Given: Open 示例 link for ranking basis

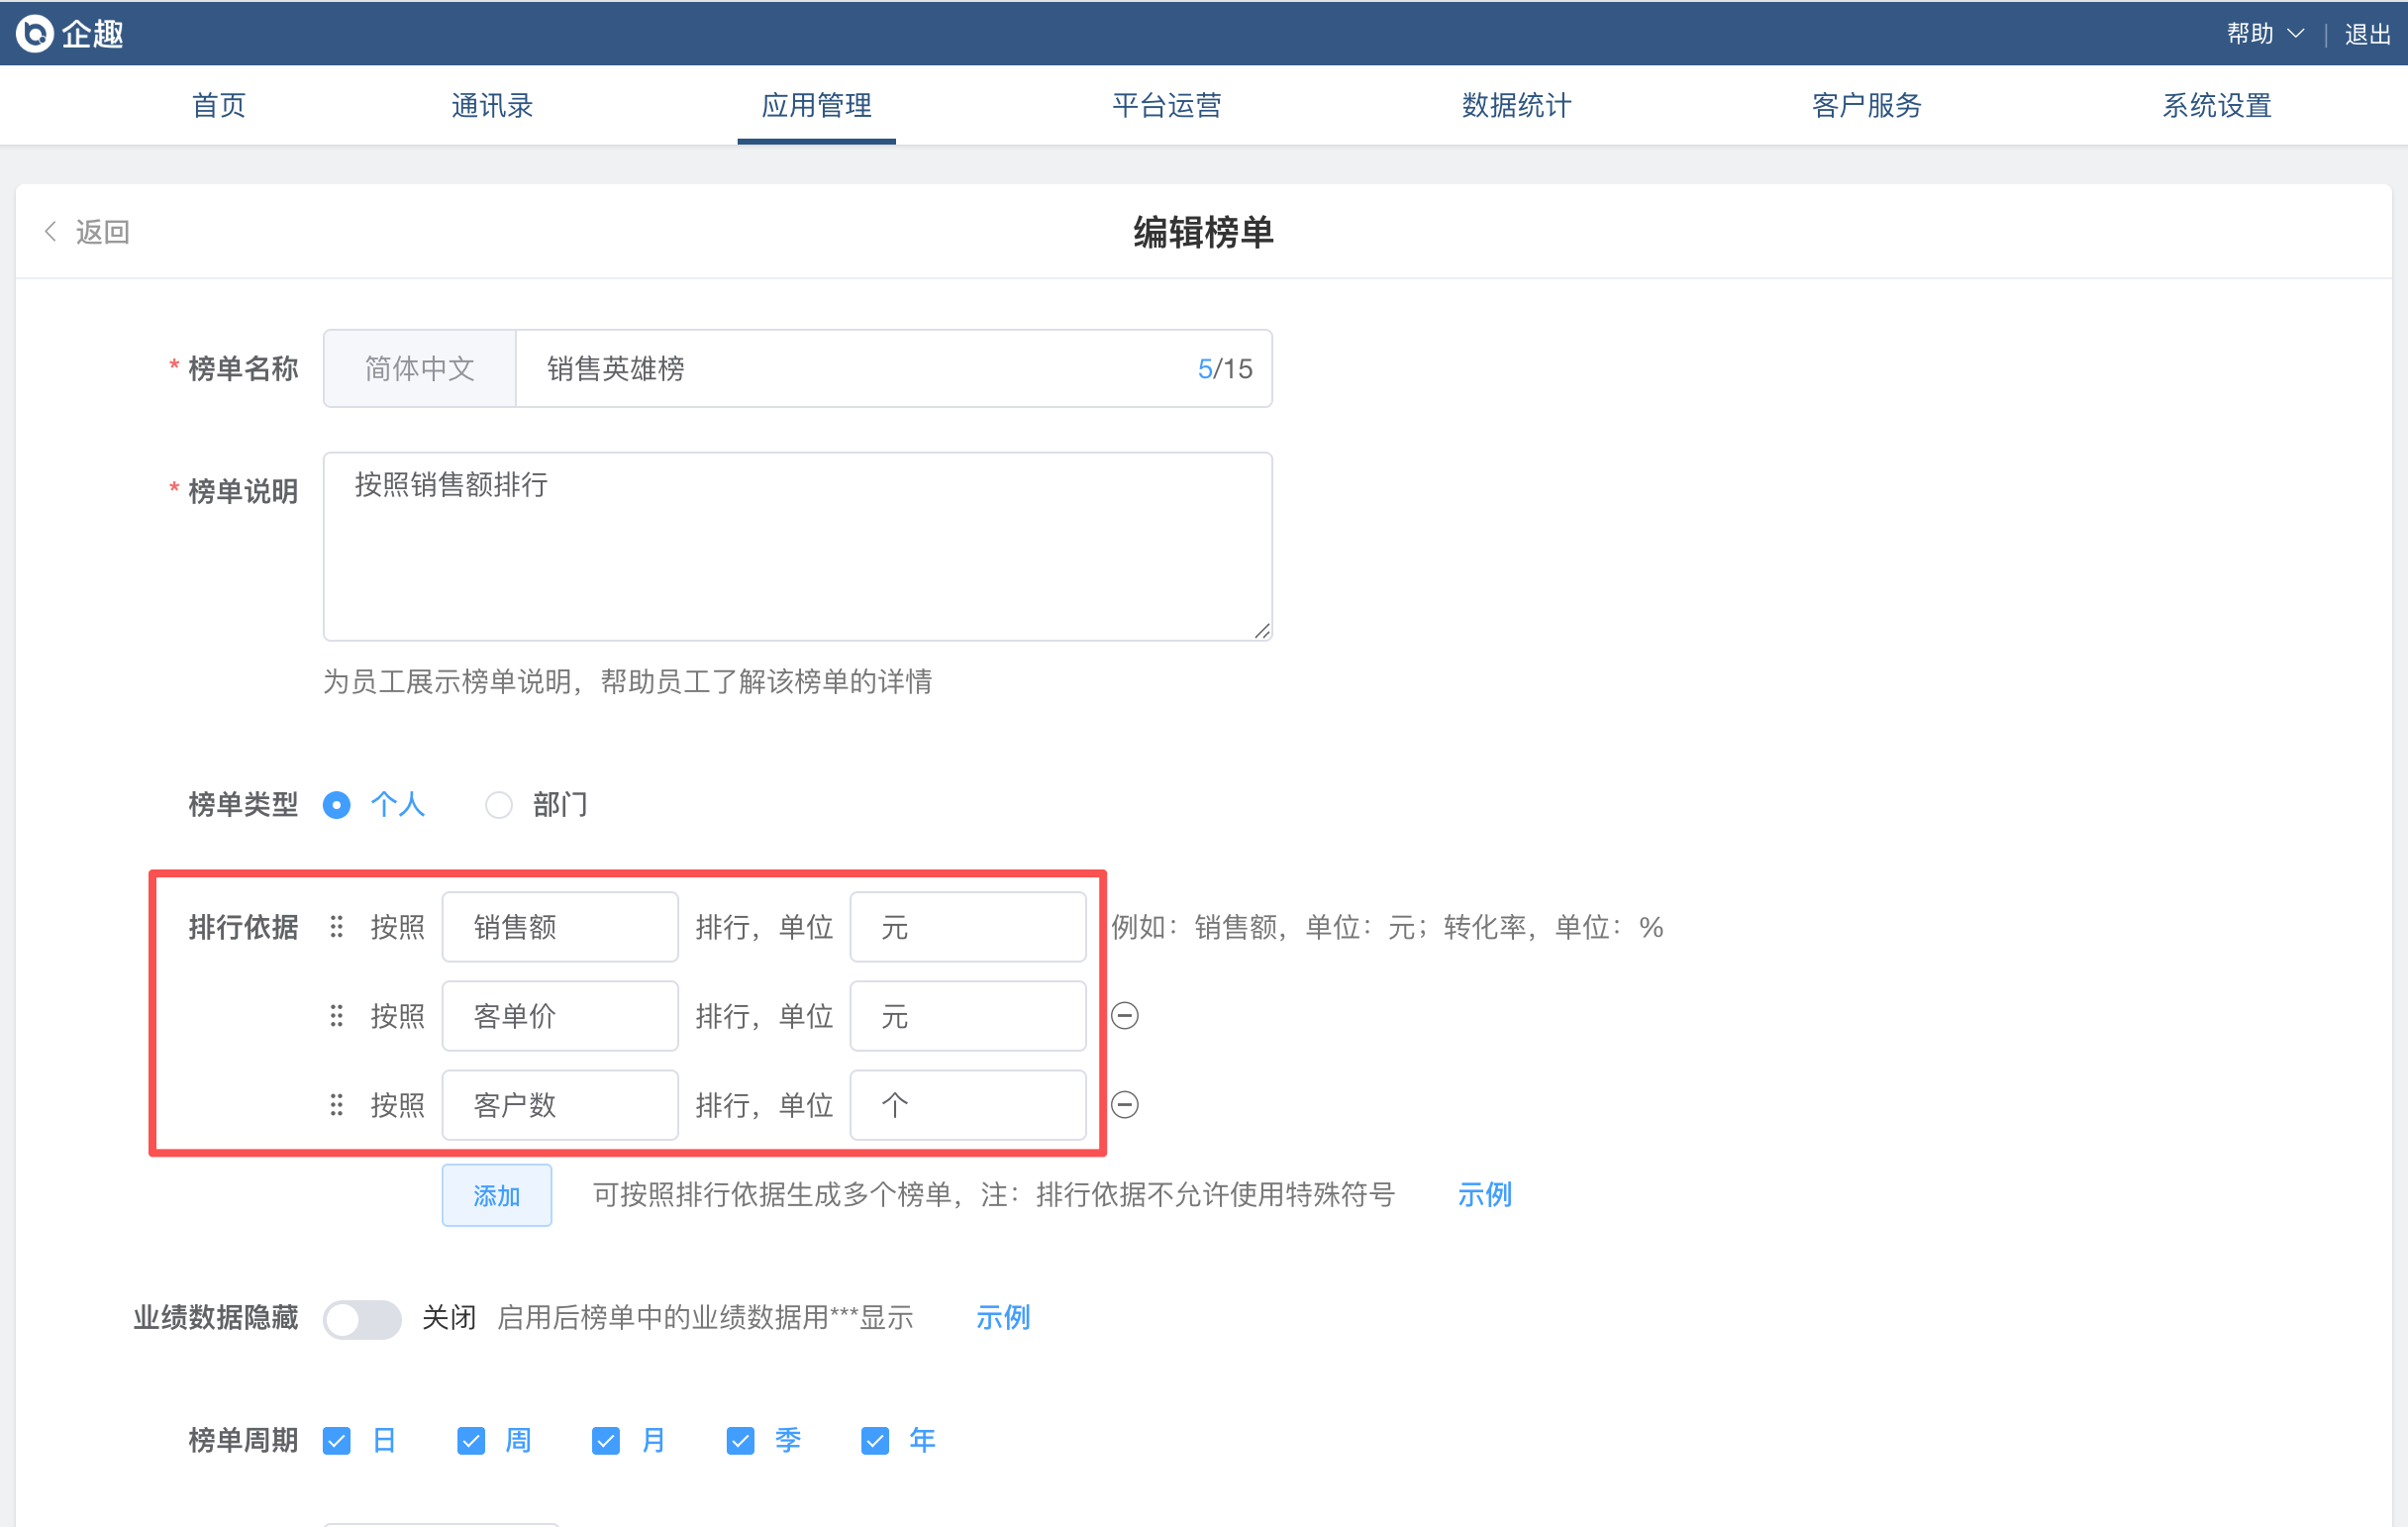Looking at the screenshot, I should (x=1484, y=1195).
